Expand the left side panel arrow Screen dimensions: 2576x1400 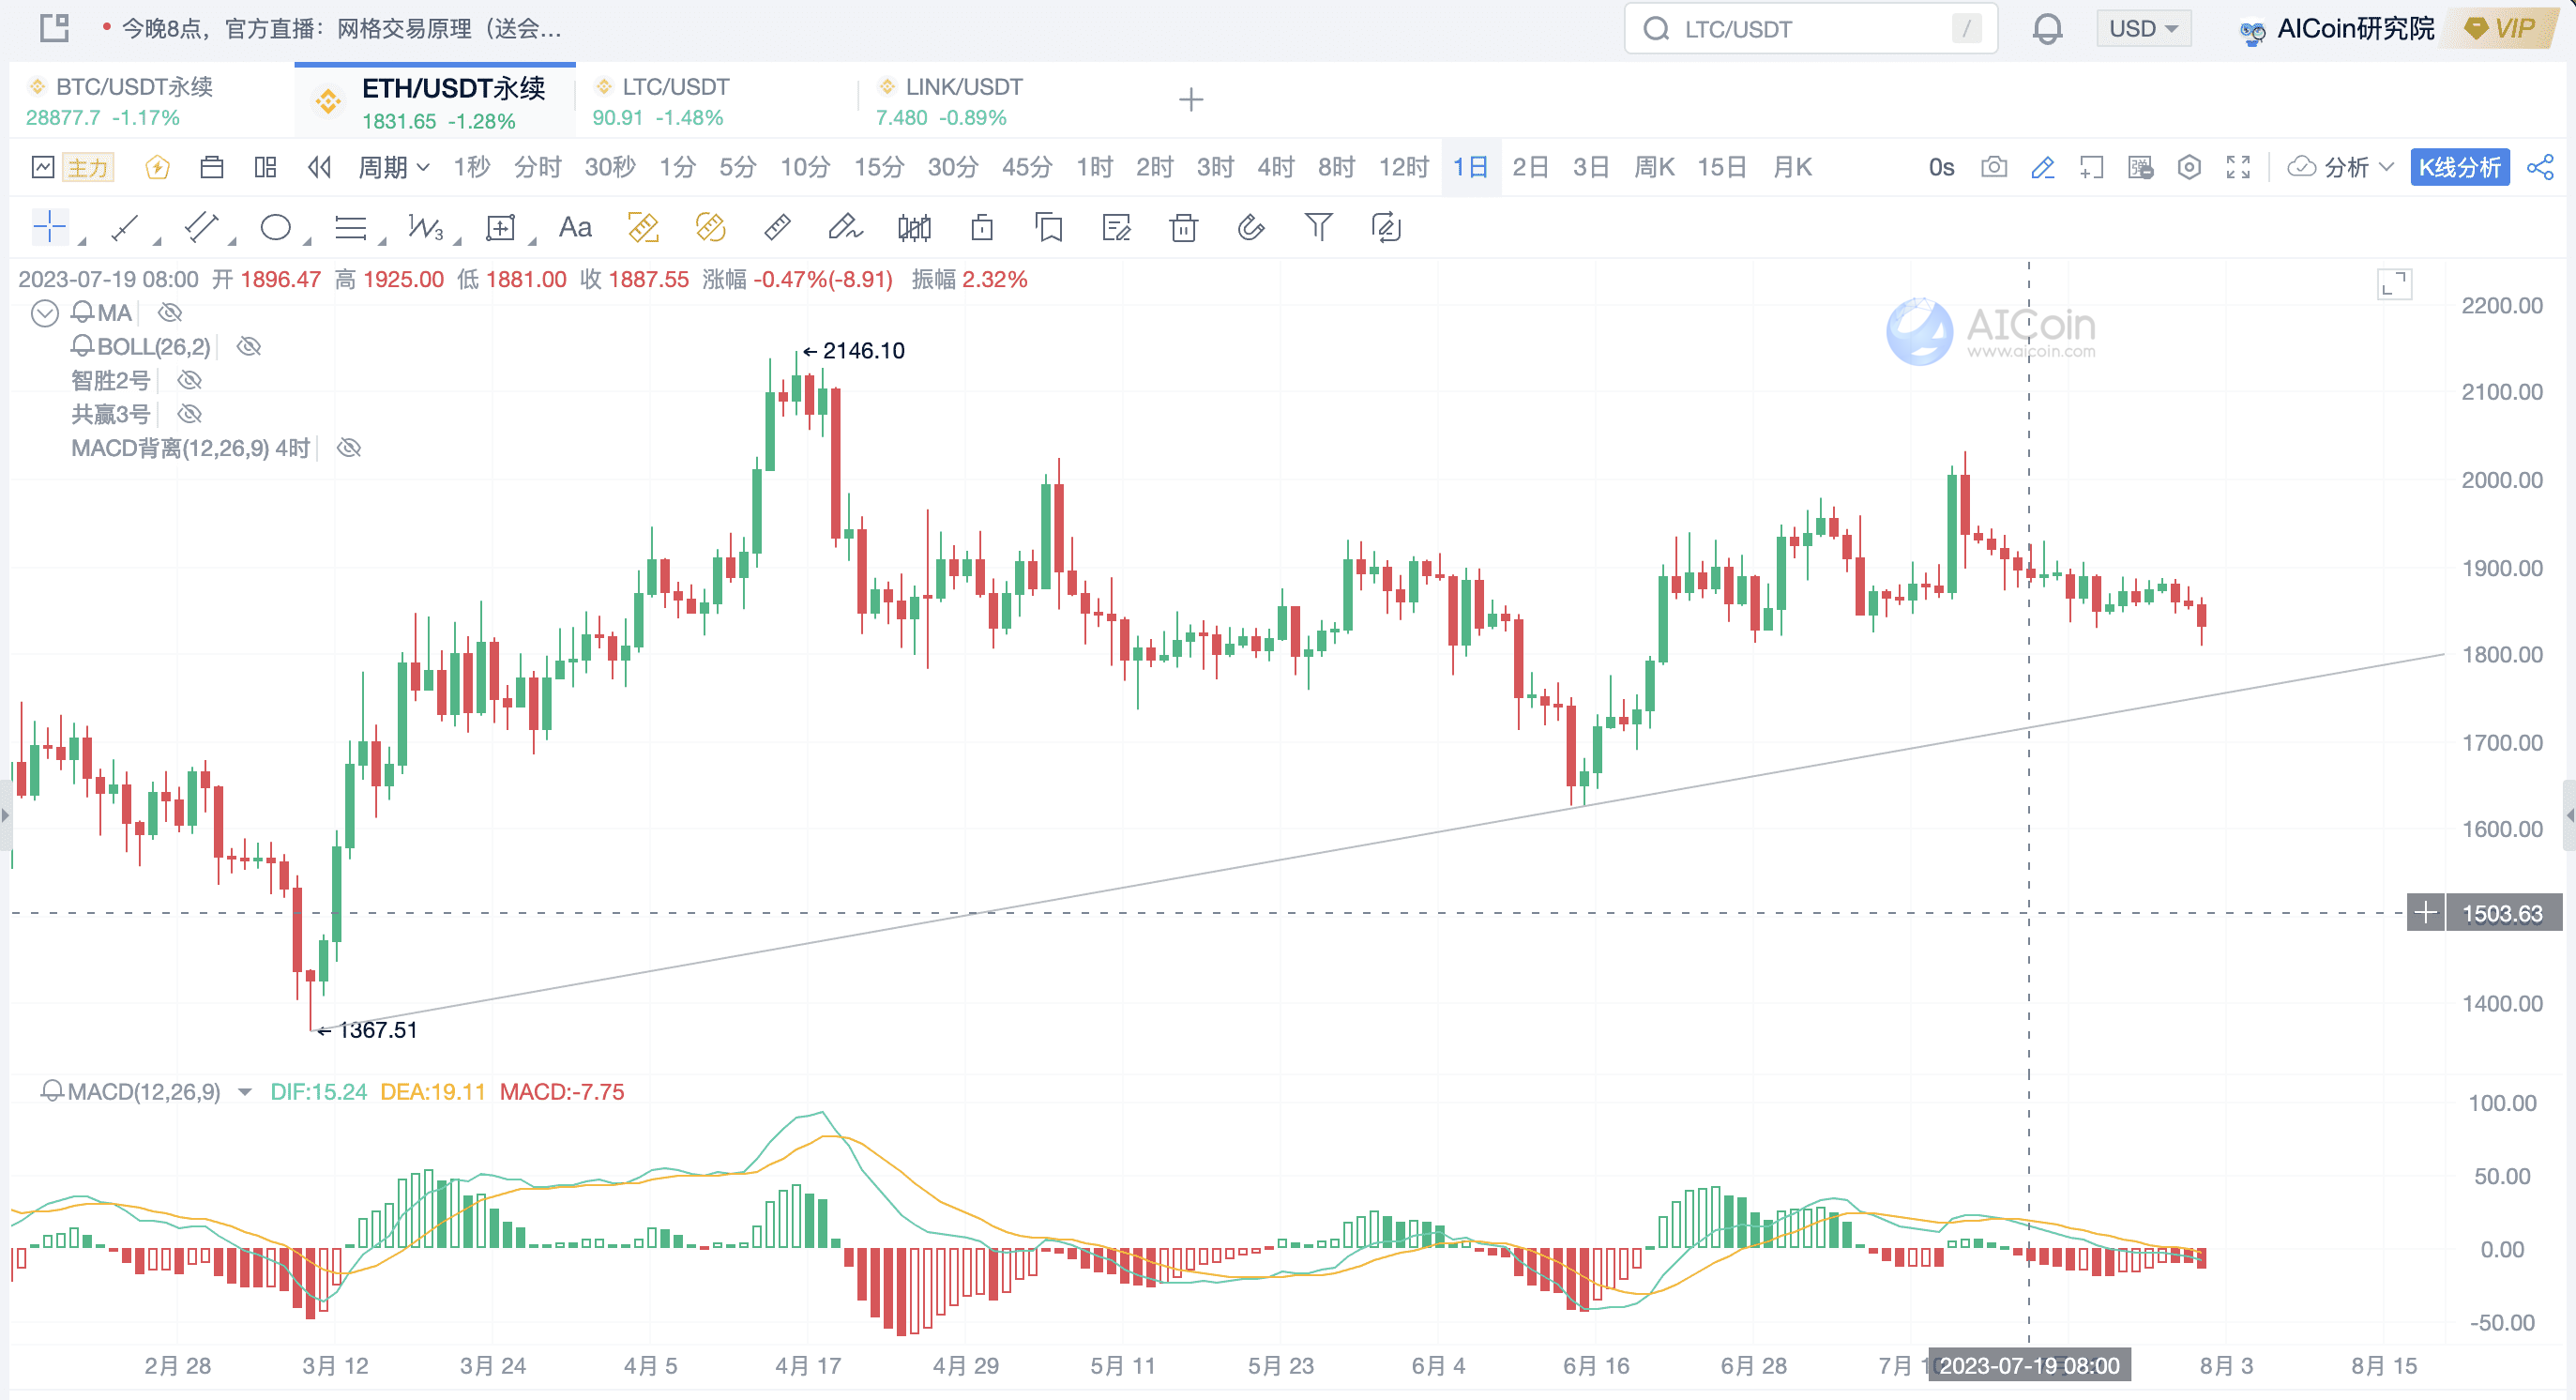point(6,815)
